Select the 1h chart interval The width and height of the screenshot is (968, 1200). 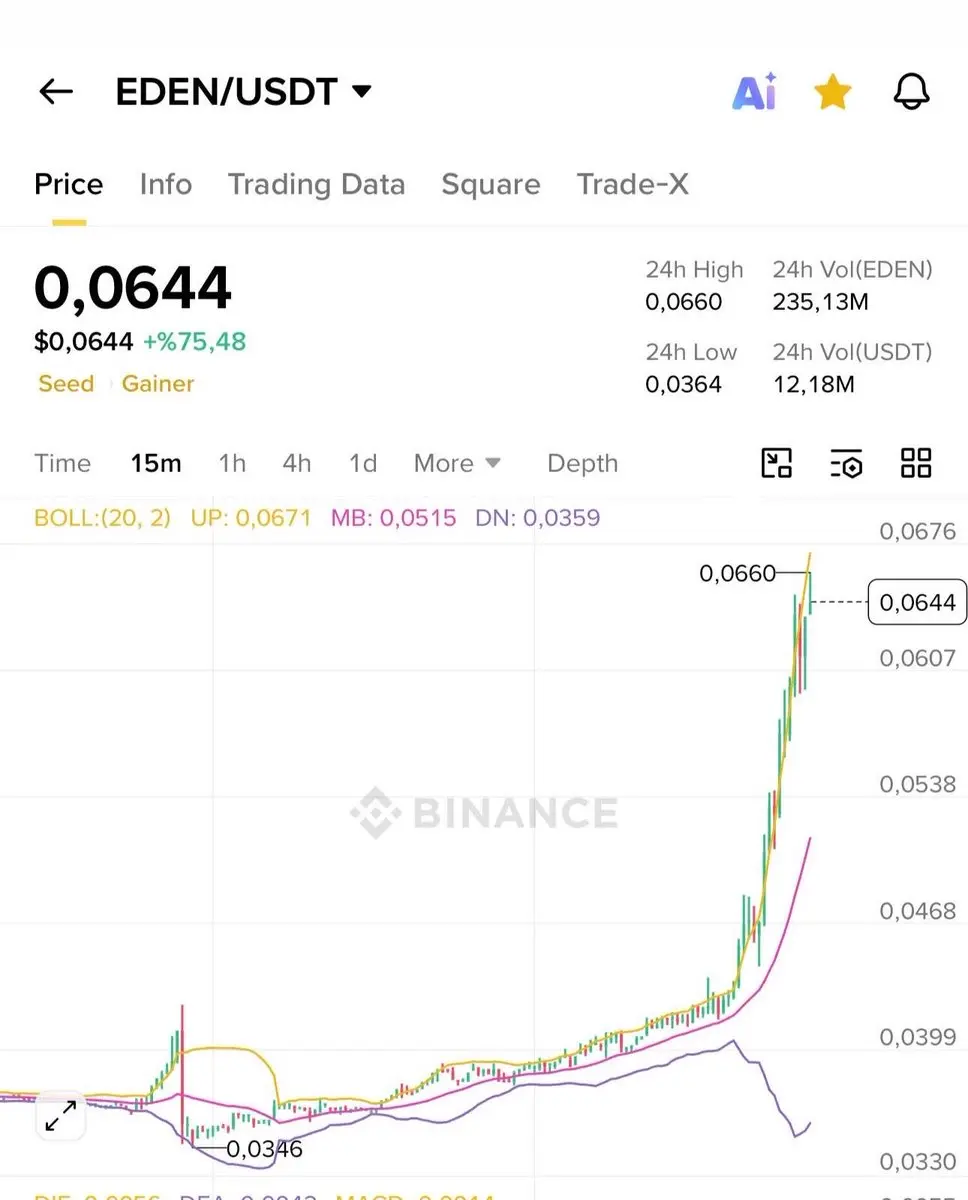coord(232,463)
